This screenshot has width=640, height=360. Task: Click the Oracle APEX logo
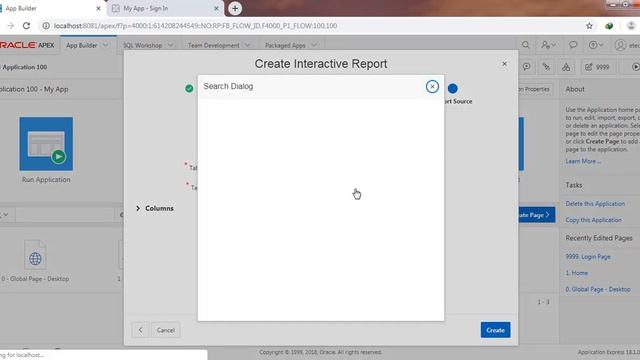pyautogui.click(x=27, y=45)
